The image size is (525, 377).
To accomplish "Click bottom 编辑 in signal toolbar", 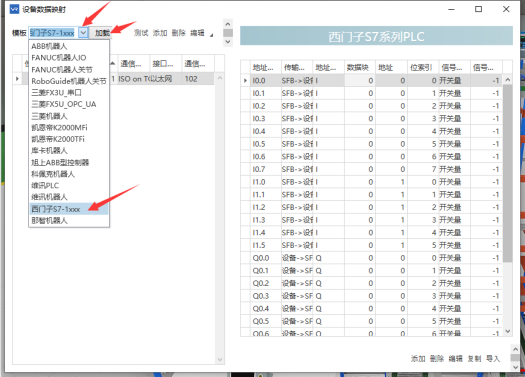I will 455,359.
